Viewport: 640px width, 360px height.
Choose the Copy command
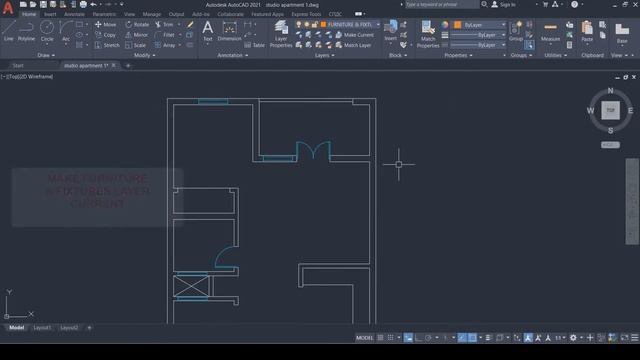(x=105, y=35)
